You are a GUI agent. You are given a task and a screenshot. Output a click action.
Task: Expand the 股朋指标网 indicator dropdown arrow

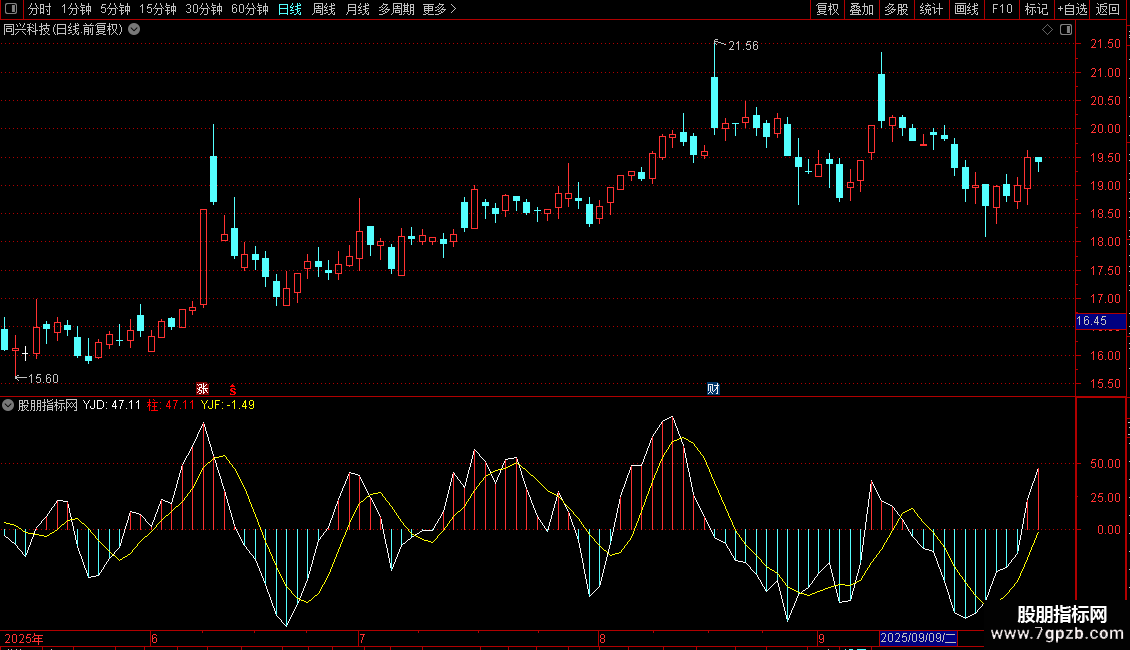(9, 405)
